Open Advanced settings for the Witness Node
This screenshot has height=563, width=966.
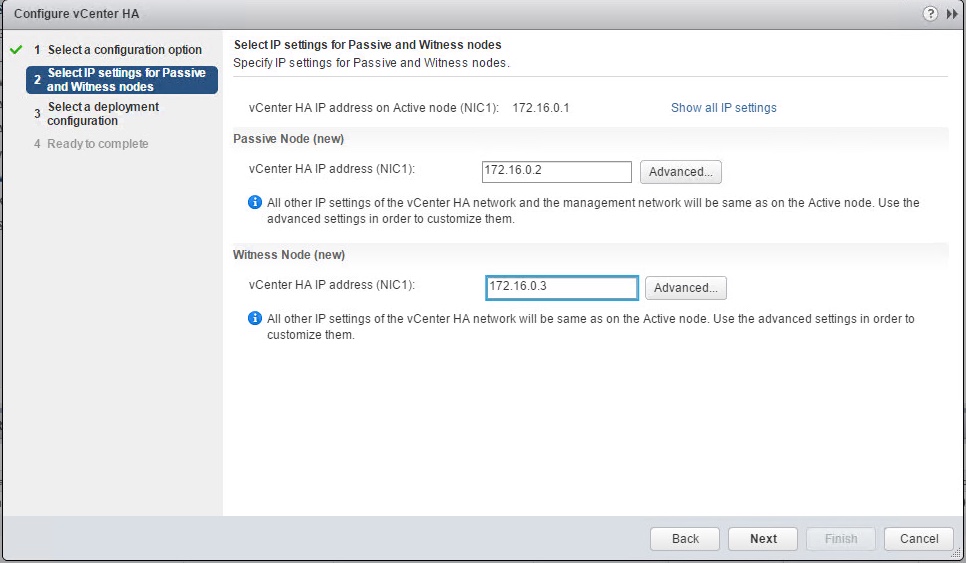coord(685,288)
